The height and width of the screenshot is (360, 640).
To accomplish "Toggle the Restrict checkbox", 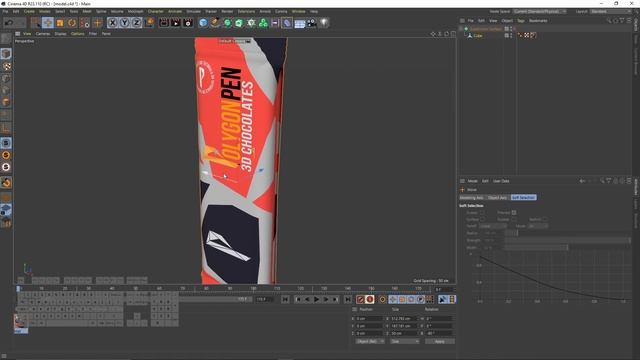I will click(x=545, y=219).
